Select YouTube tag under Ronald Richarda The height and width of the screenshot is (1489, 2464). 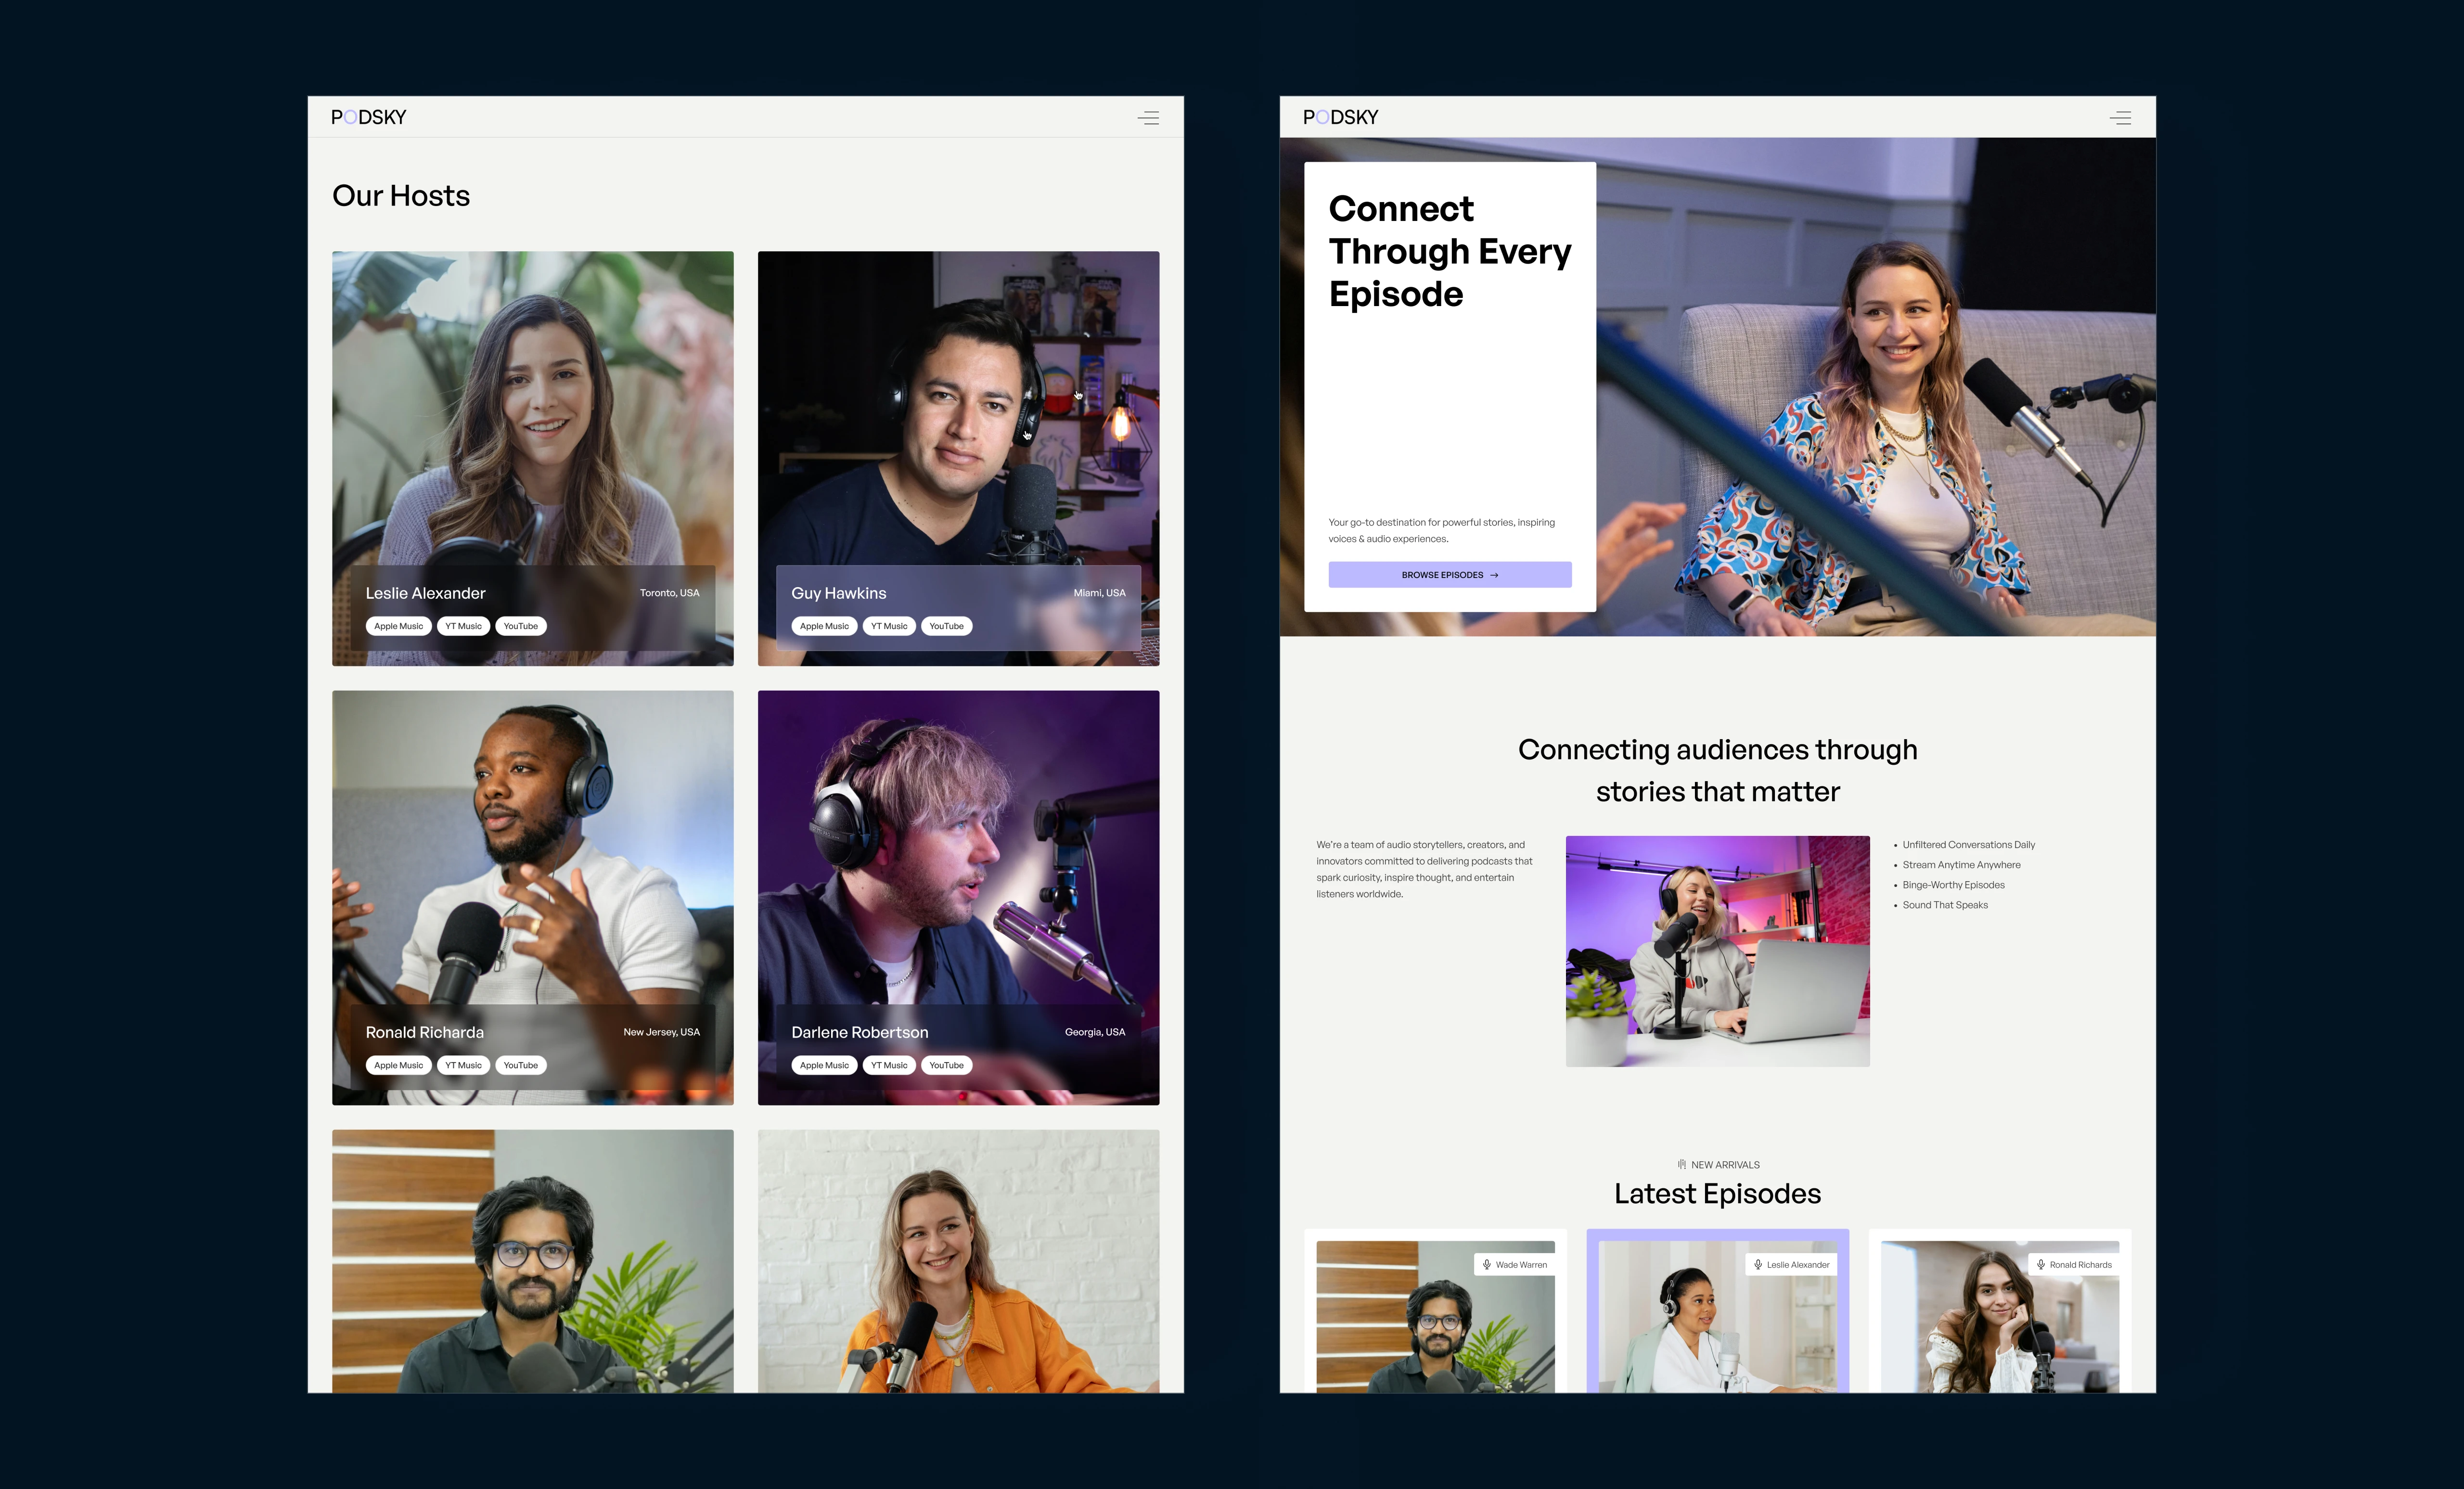(520, 1065)
